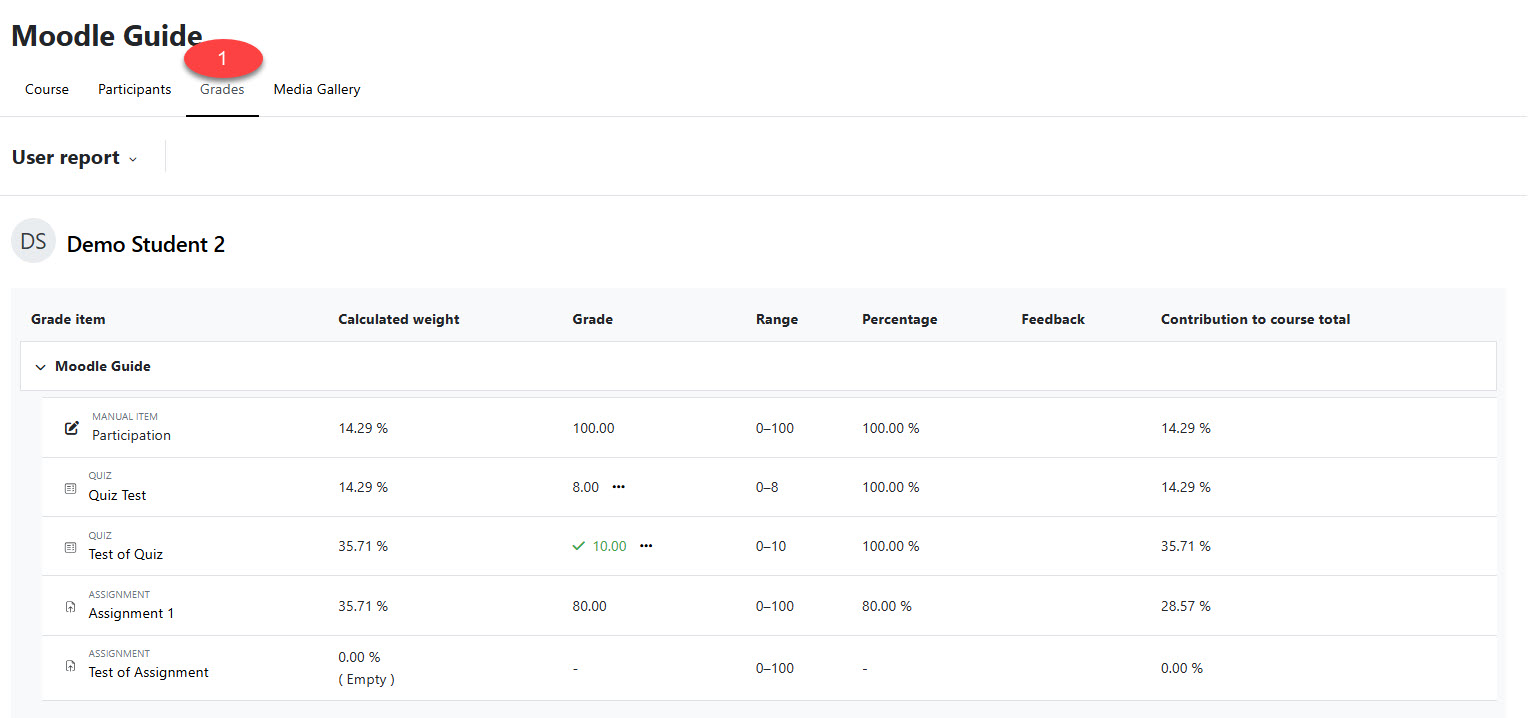Open the Test of Assignment link

point(148,672)
